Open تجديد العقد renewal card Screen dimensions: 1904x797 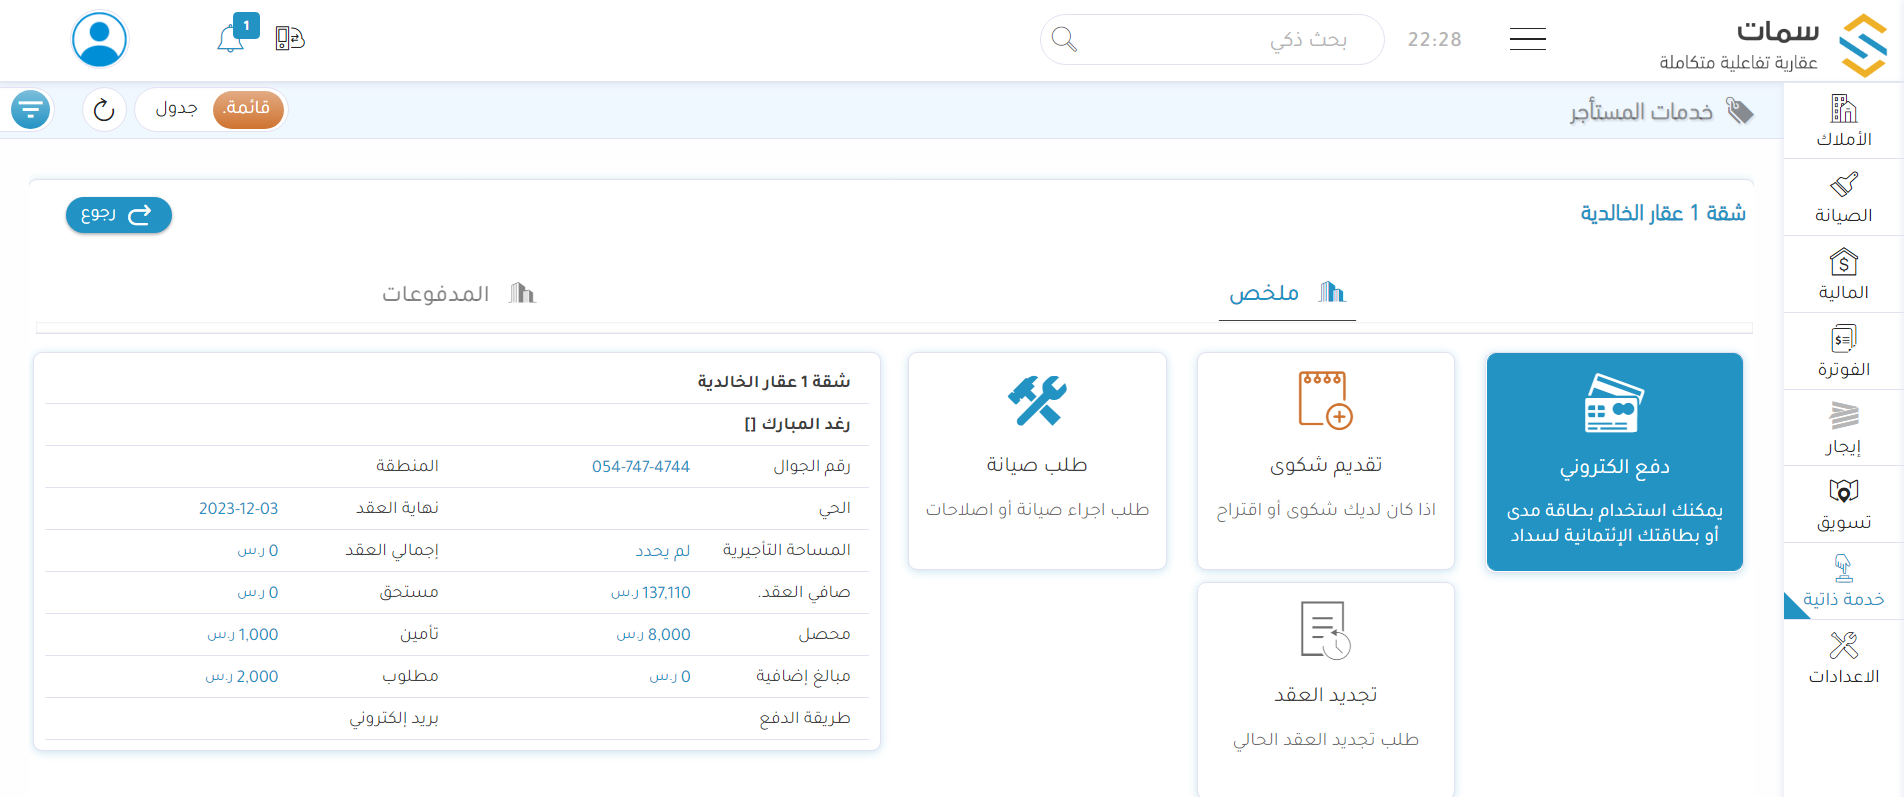pyautogui.click(x=1326, y=690)
